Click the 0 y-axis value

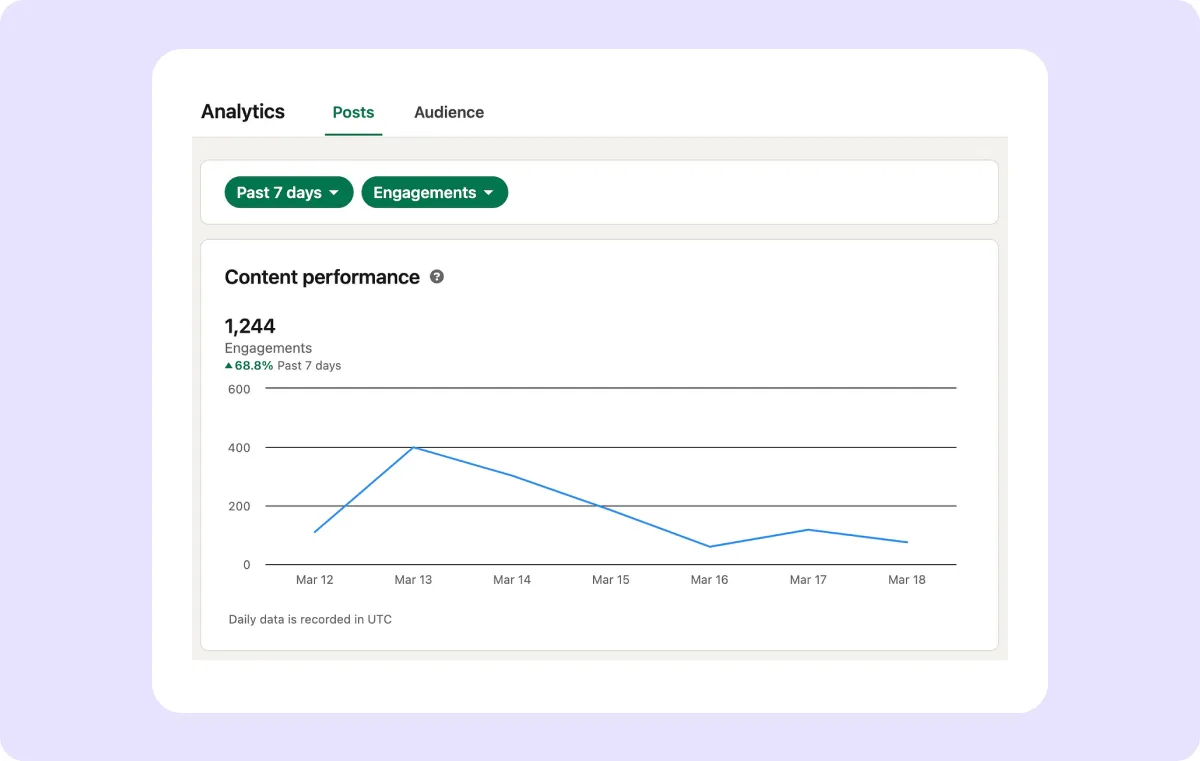click(246, 565)
